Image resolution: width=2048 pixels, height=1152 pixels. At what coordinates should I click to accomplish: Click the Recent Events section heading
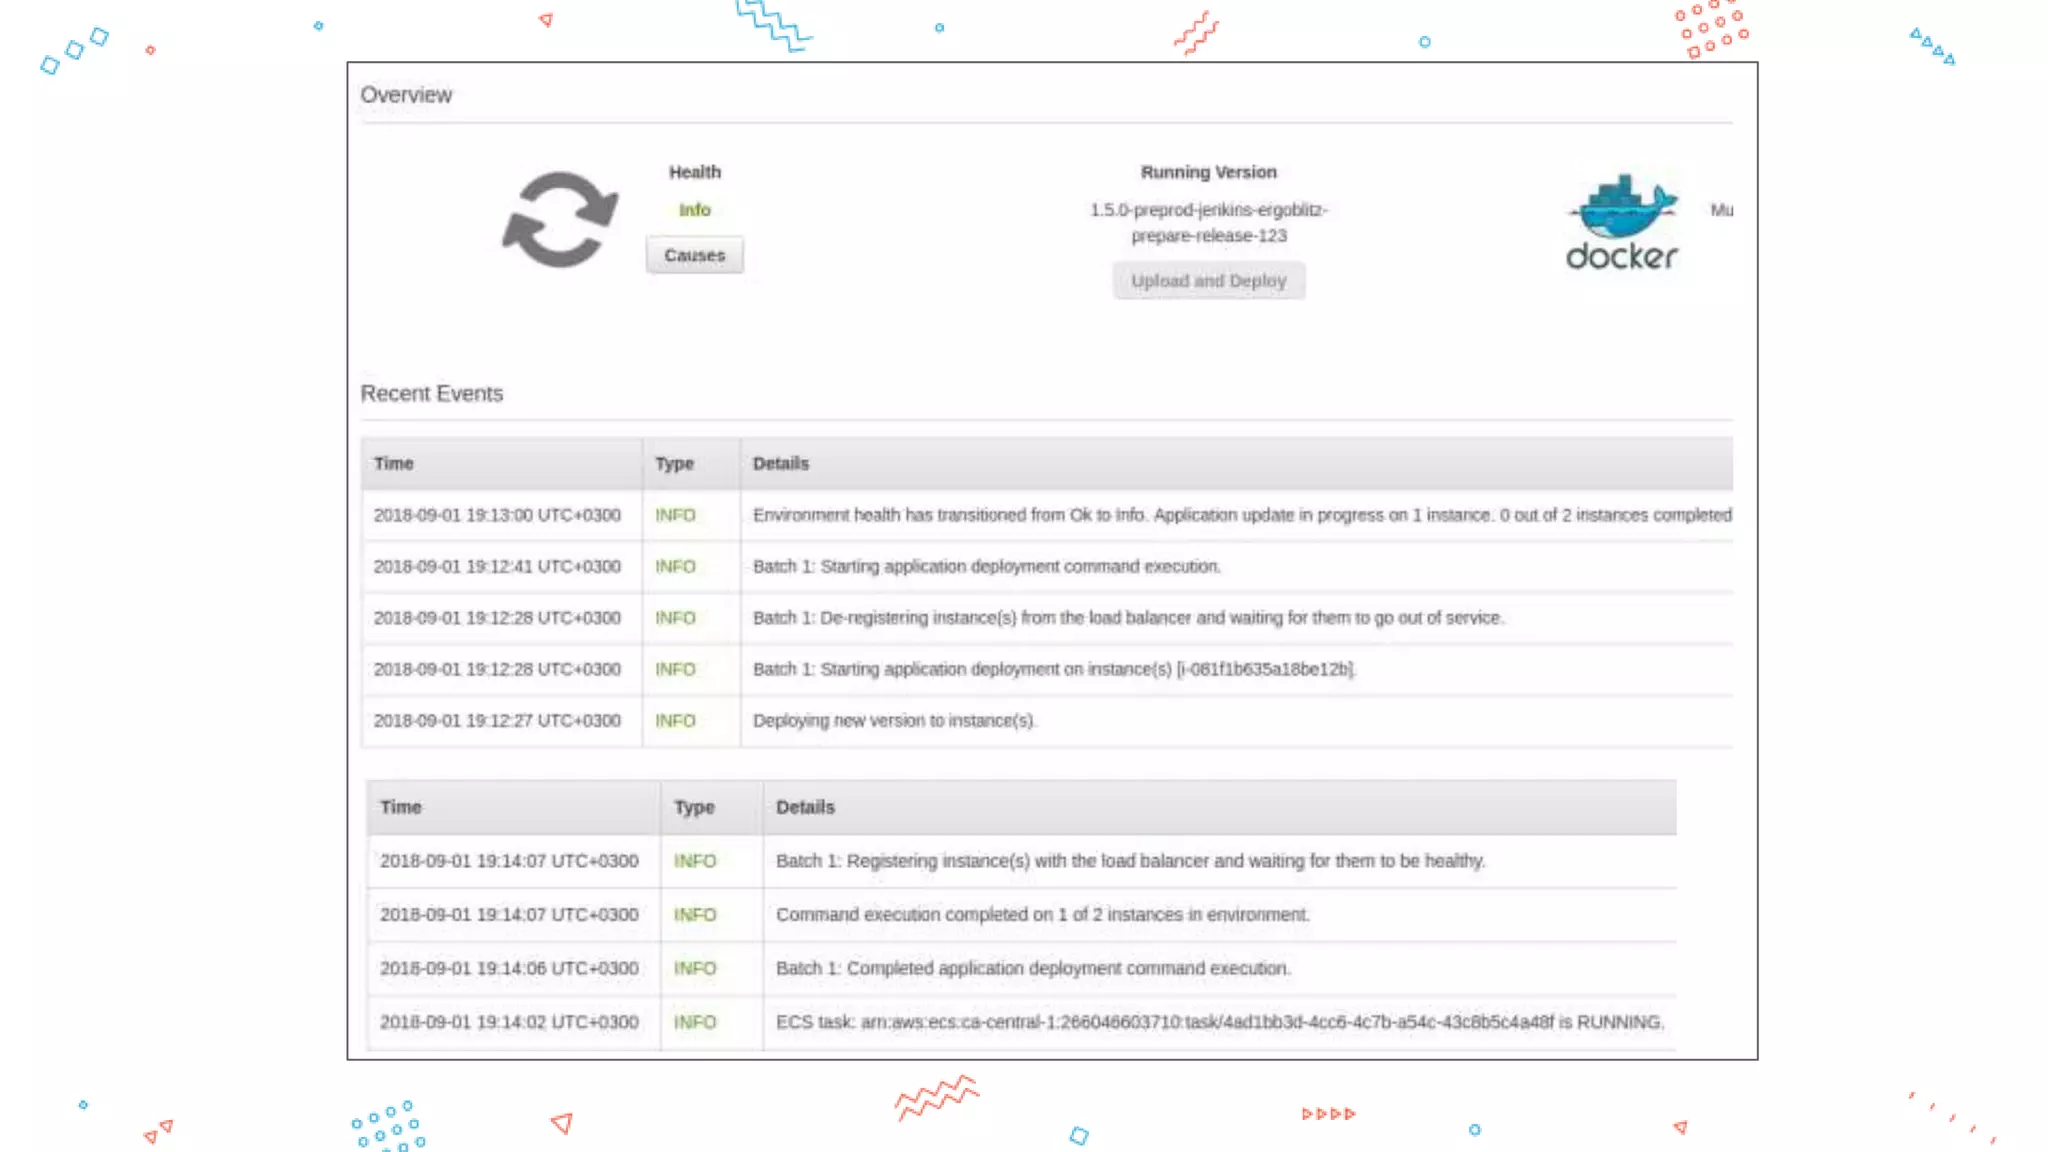(x=431, y=393)
